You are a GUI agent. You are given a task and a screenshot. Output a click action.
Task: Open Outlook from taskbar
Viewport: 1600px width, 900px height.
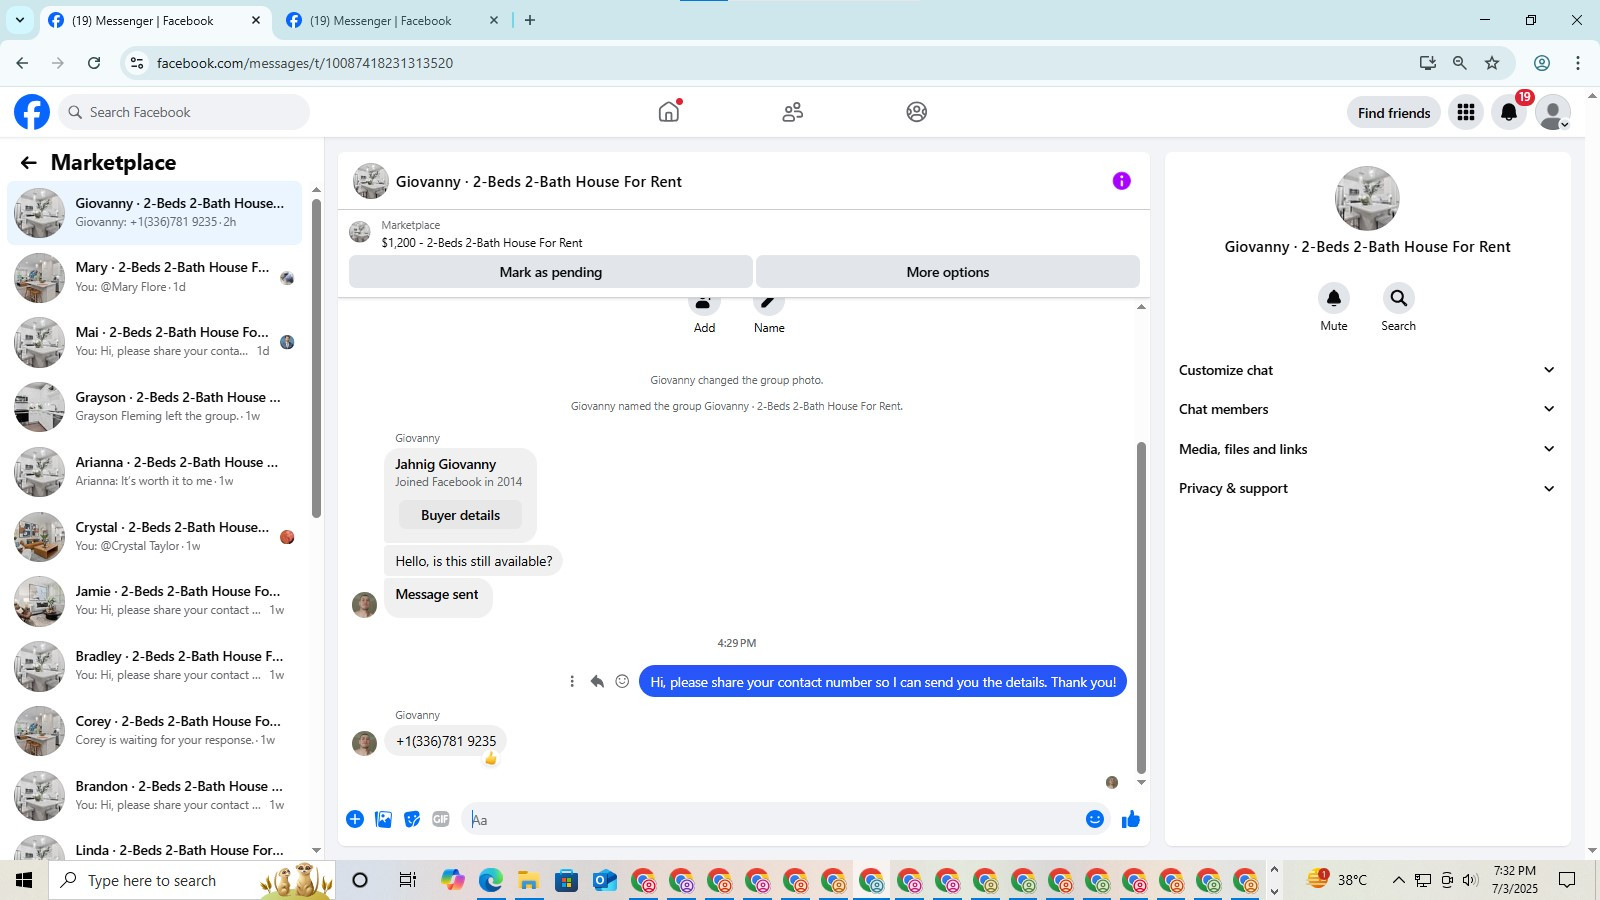click(x=605, y=880)
